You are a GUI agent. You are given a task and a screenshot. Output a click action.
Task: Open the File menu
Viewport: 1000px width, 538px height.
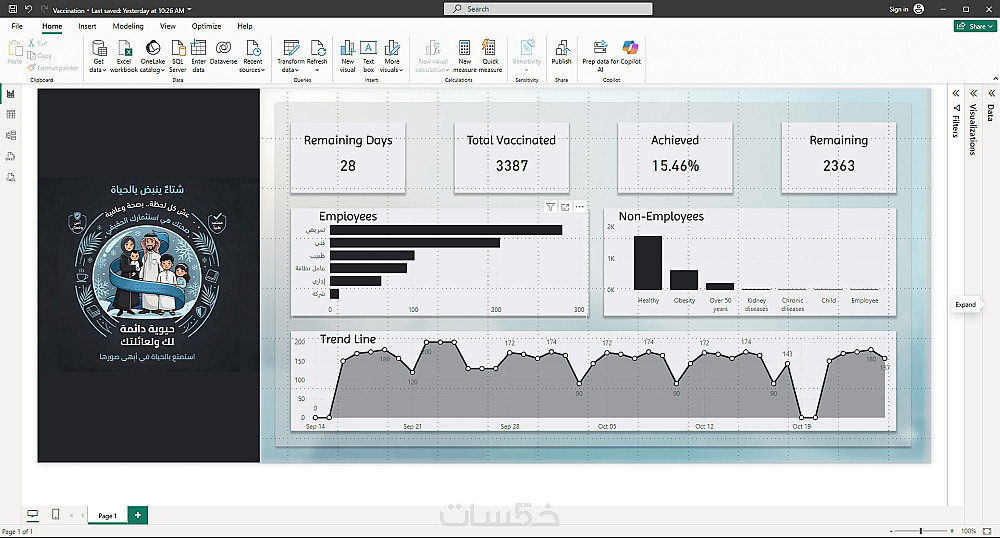point(17,26)
